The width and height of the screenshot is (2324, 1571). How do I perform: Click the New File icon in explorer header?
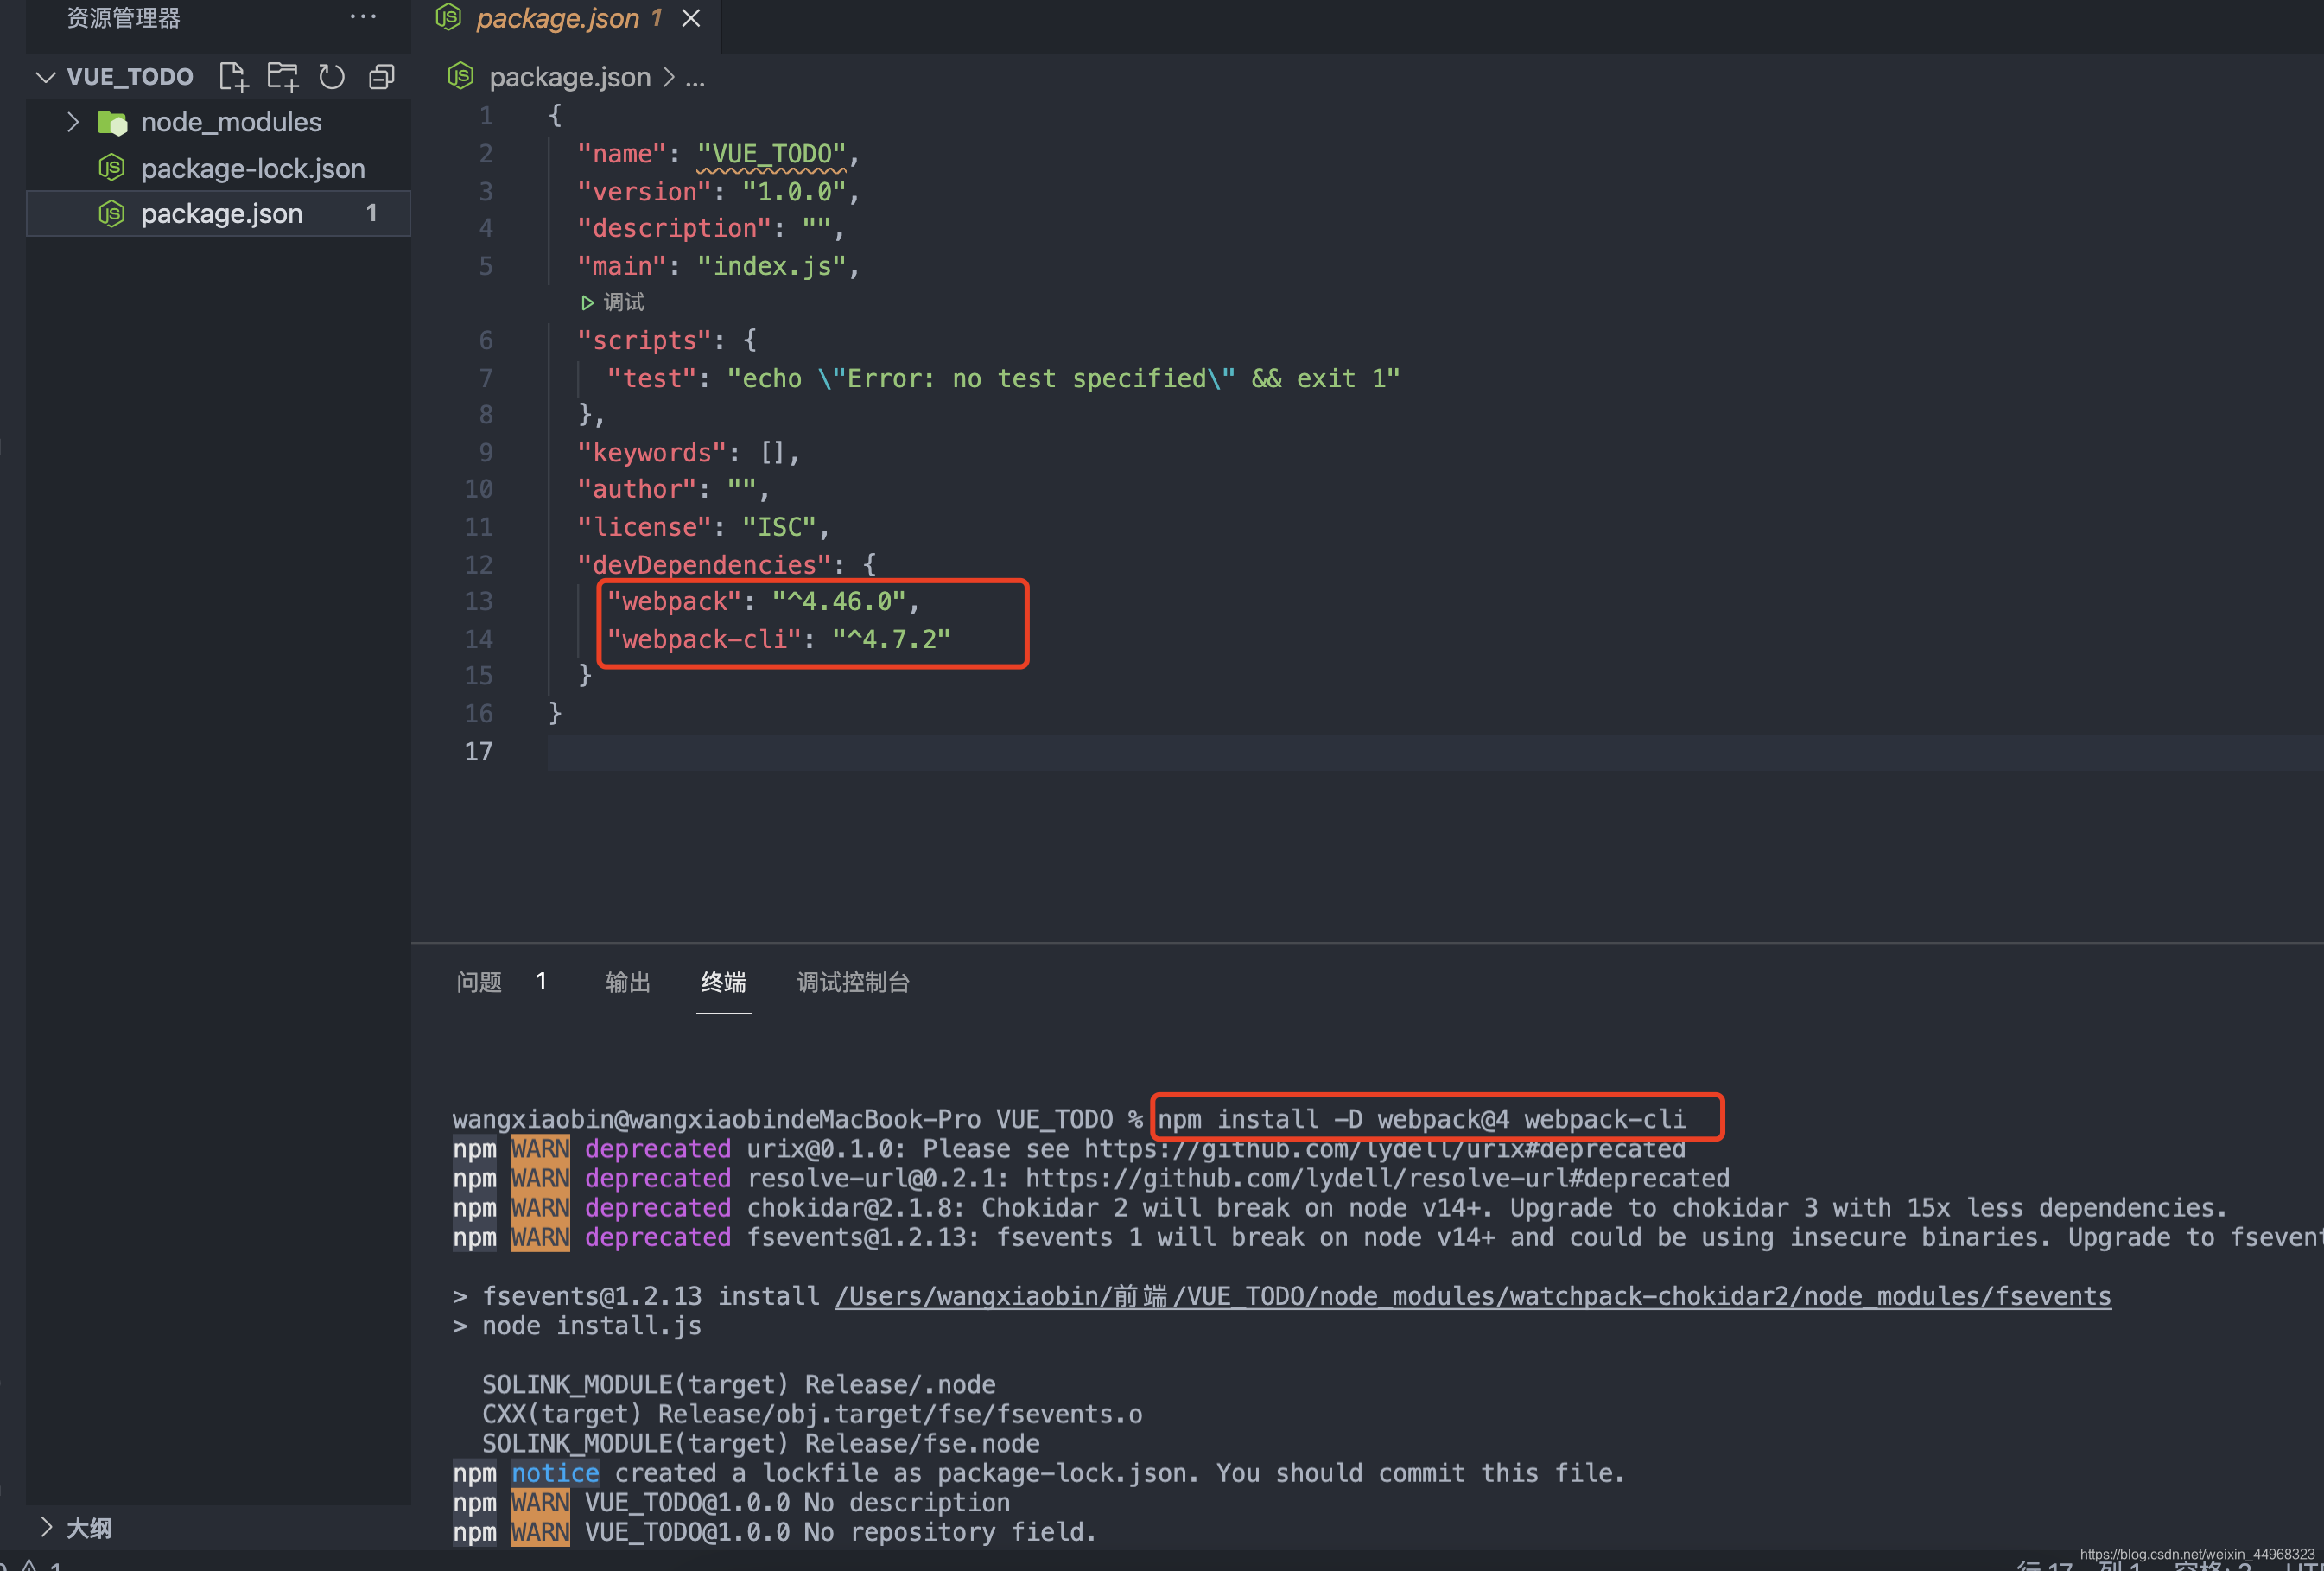pos(233,77)
